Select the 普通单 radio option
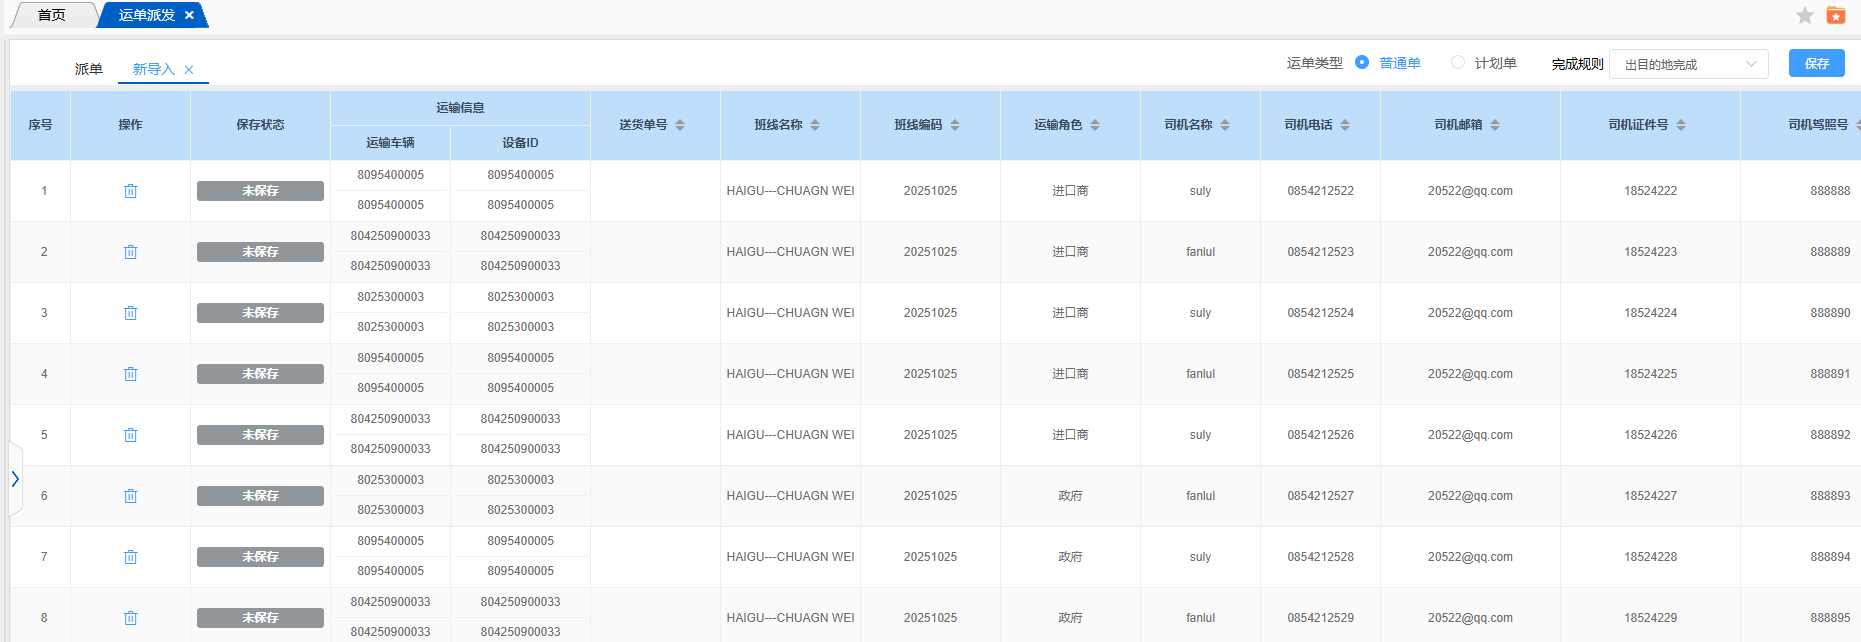The width and height of the screenshot is (1861, 642). pos(1362,63)
